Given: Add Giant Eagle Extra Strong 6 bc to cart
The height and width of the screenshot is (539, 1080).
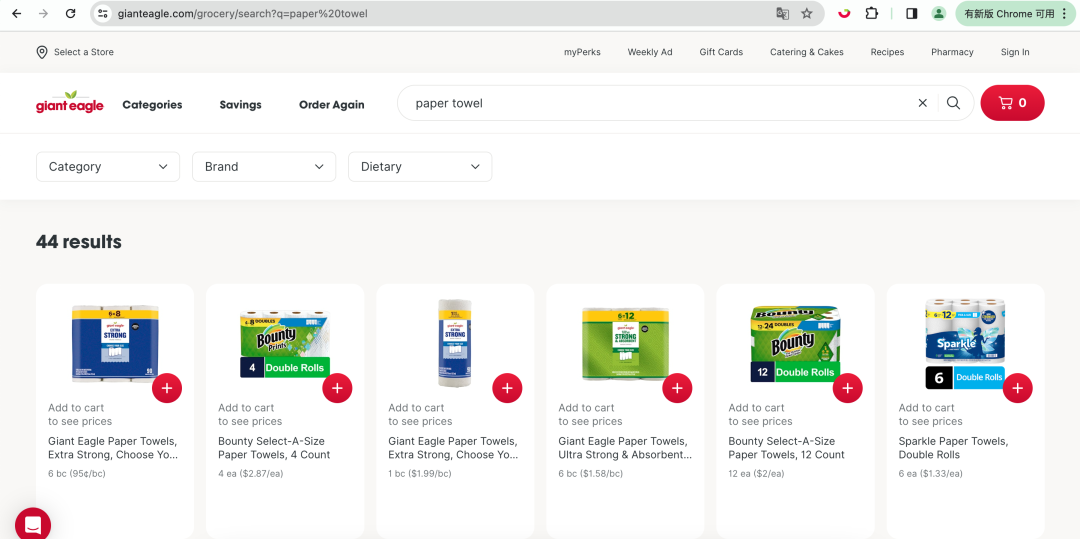Looking at the screenshot, I should click(167, 388).
